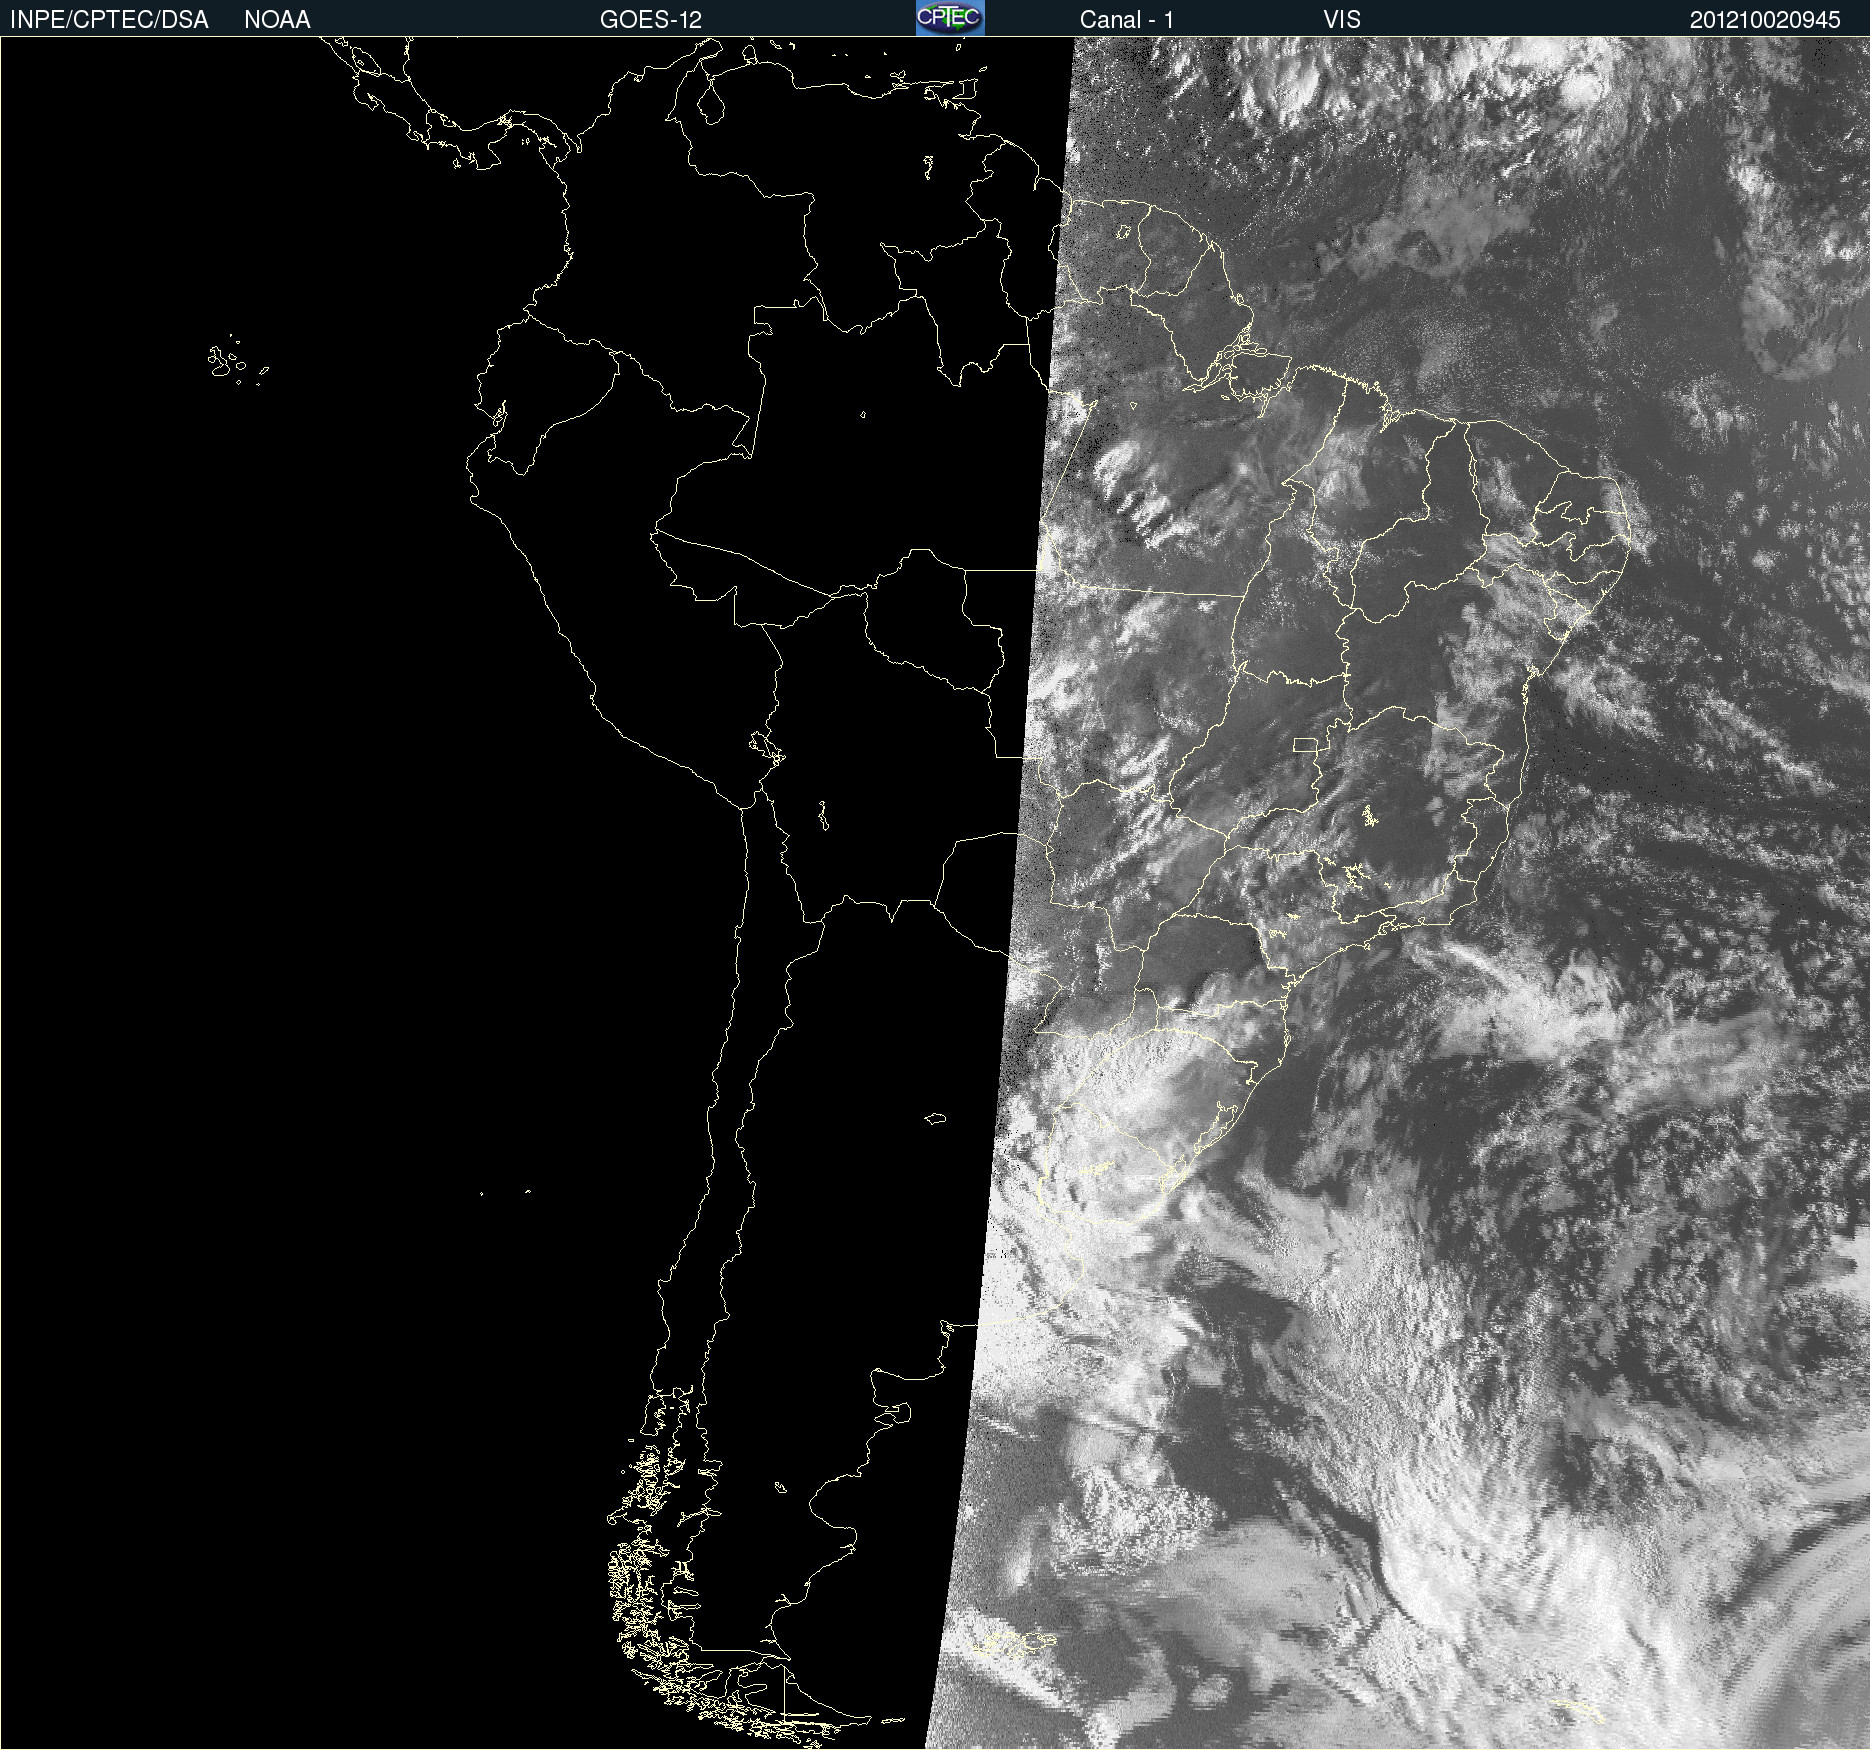Click the timestamp 201210020945
Image resolution: width=1870 pixels, height=1750 pixels.
1765,20
